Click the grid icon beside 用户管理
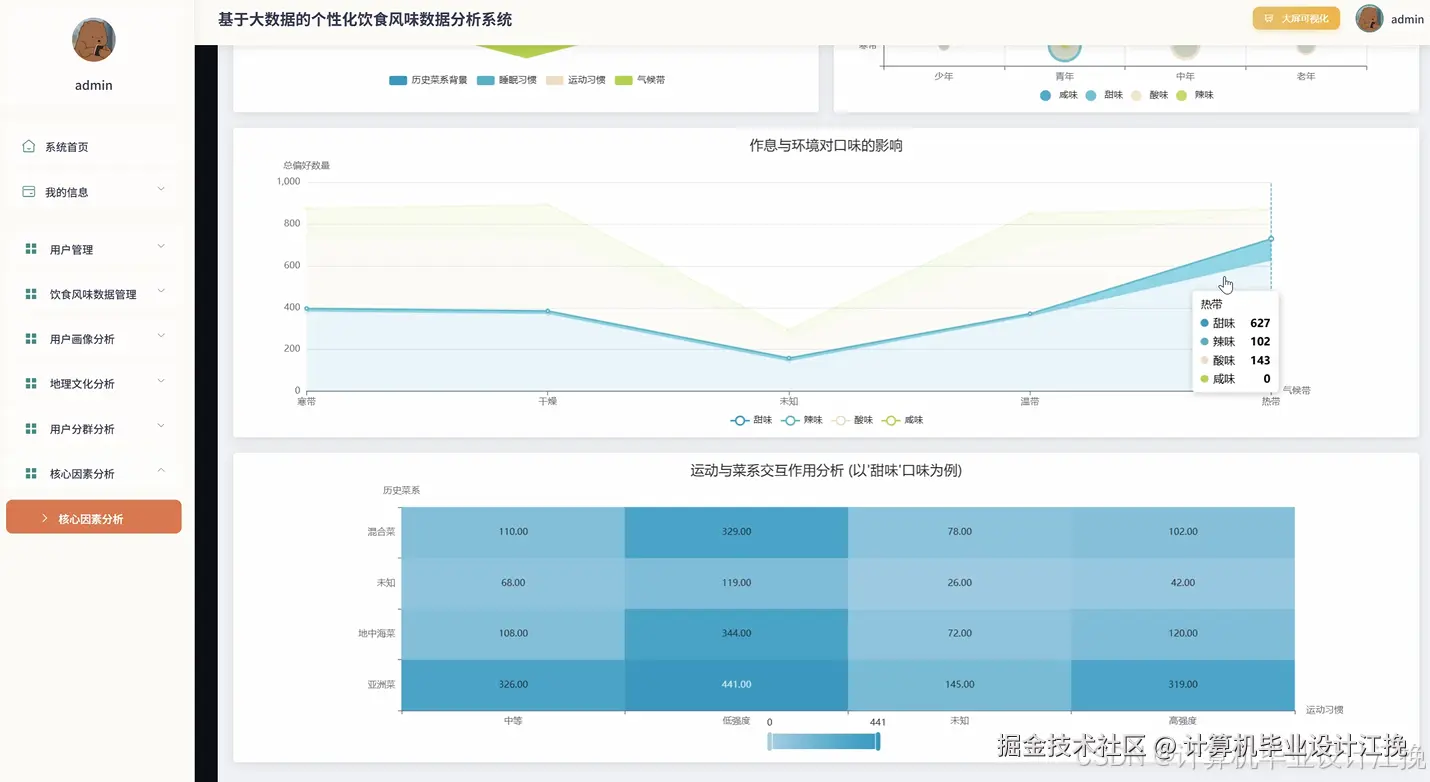The image size is (1430, 782). coord(31,249)
